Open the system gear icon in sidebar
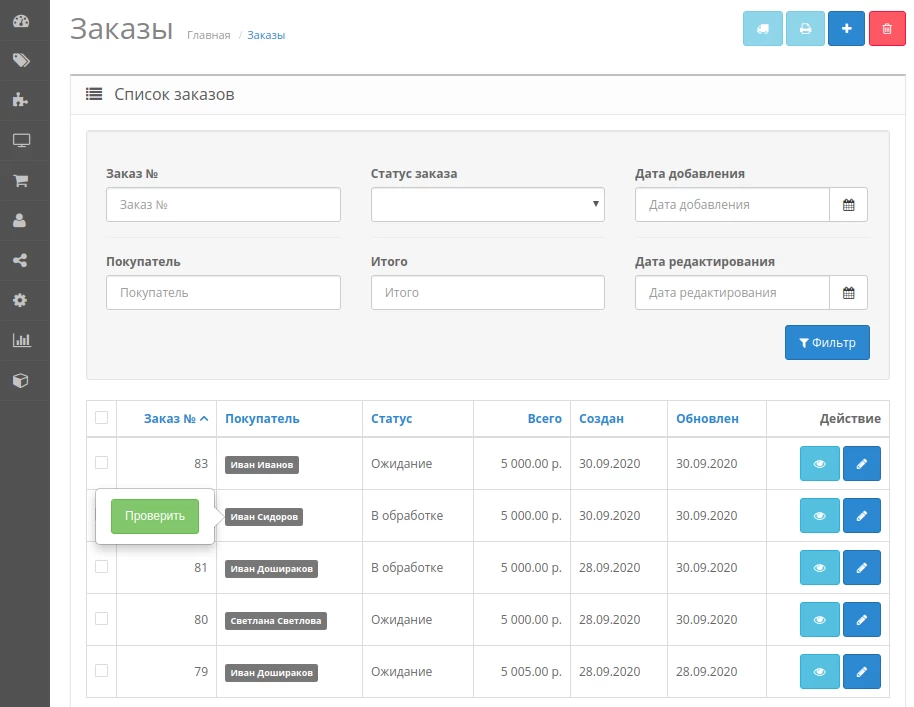The height and width of the screenshot is (707, 914). point(20,300)
